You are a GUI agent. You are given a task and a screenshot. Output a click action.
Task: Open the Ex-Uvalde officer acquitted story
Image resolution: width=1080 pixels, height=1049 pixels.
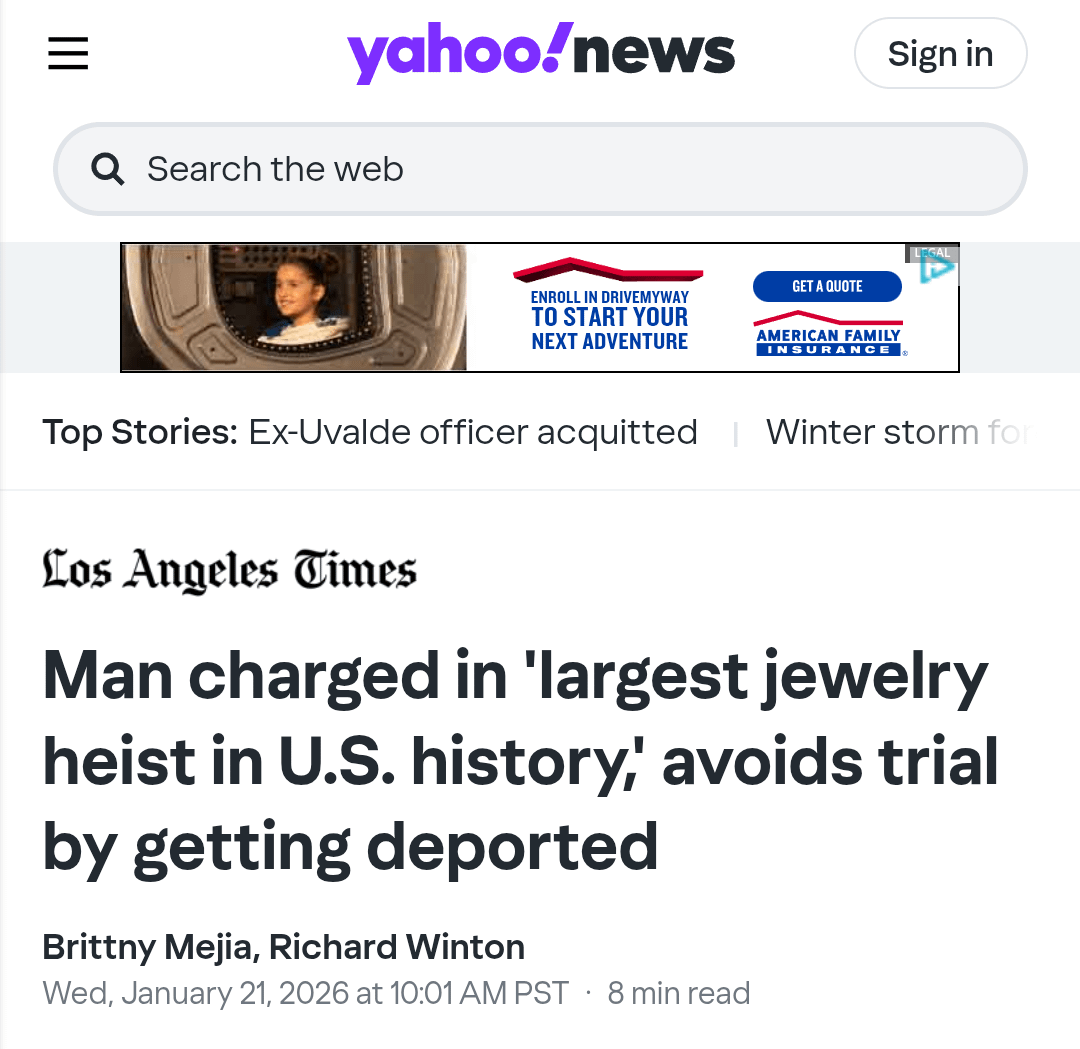tap(472, 432)
